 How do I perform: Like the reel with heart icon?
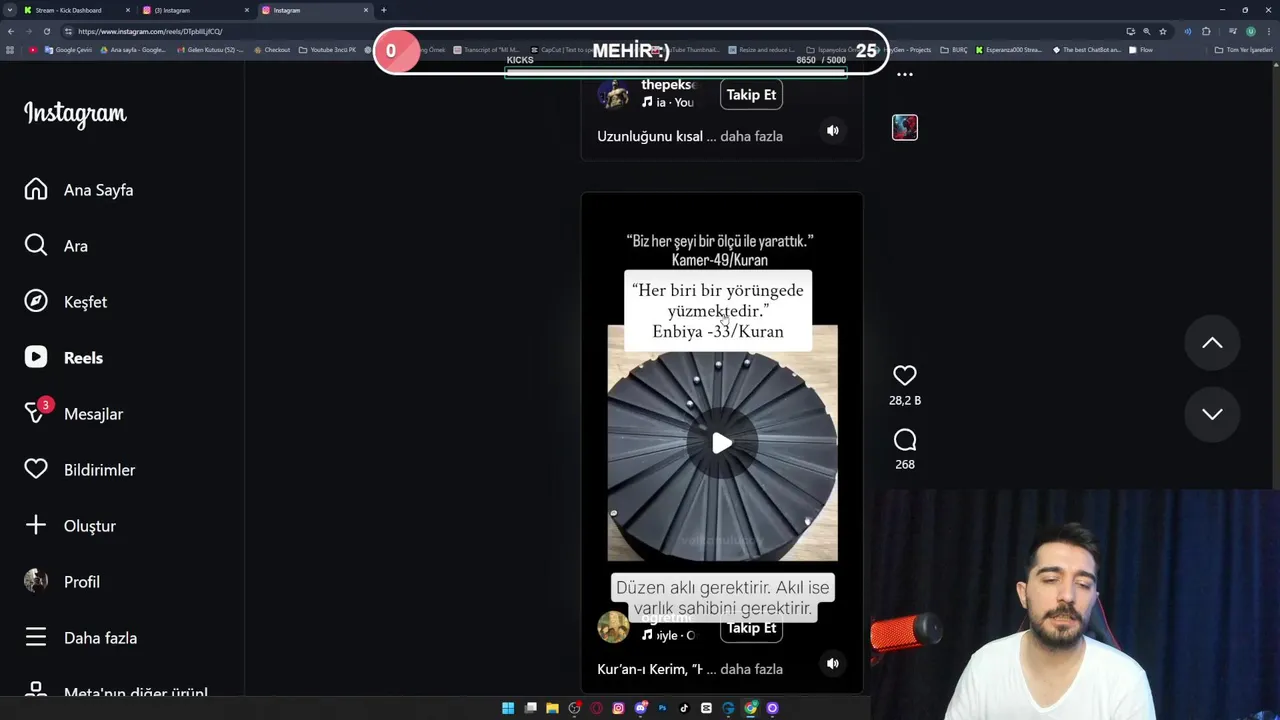click(905, 375)
